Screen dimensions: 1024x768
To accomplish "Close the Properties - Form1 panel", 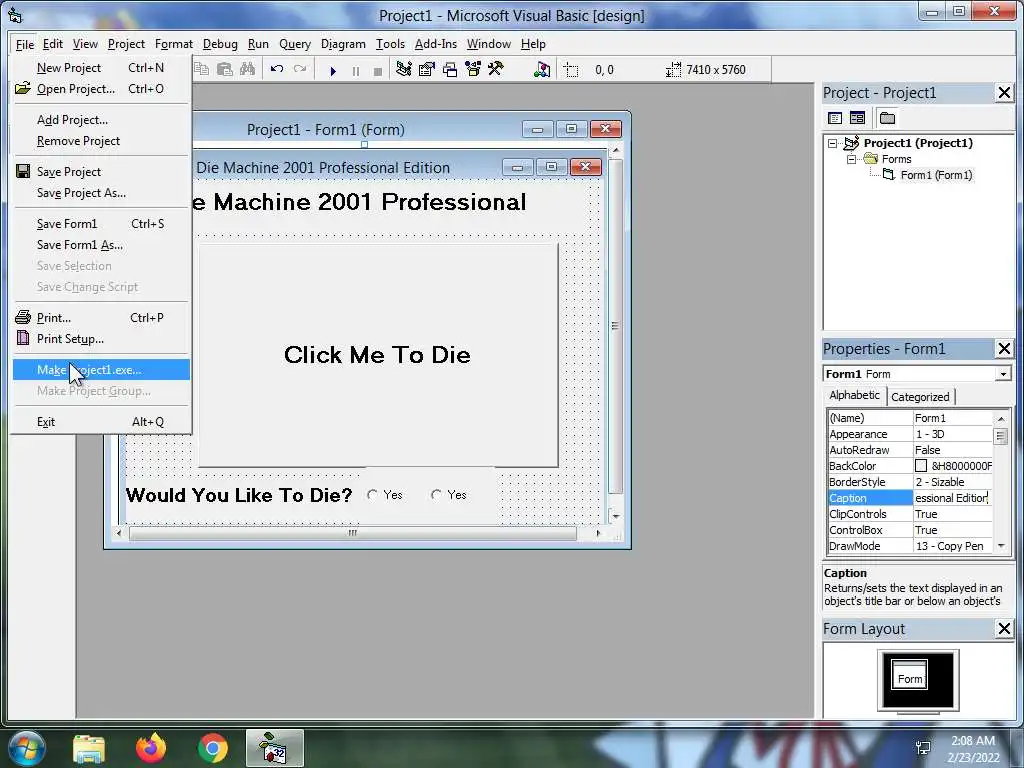I will tap(1004, 349).
